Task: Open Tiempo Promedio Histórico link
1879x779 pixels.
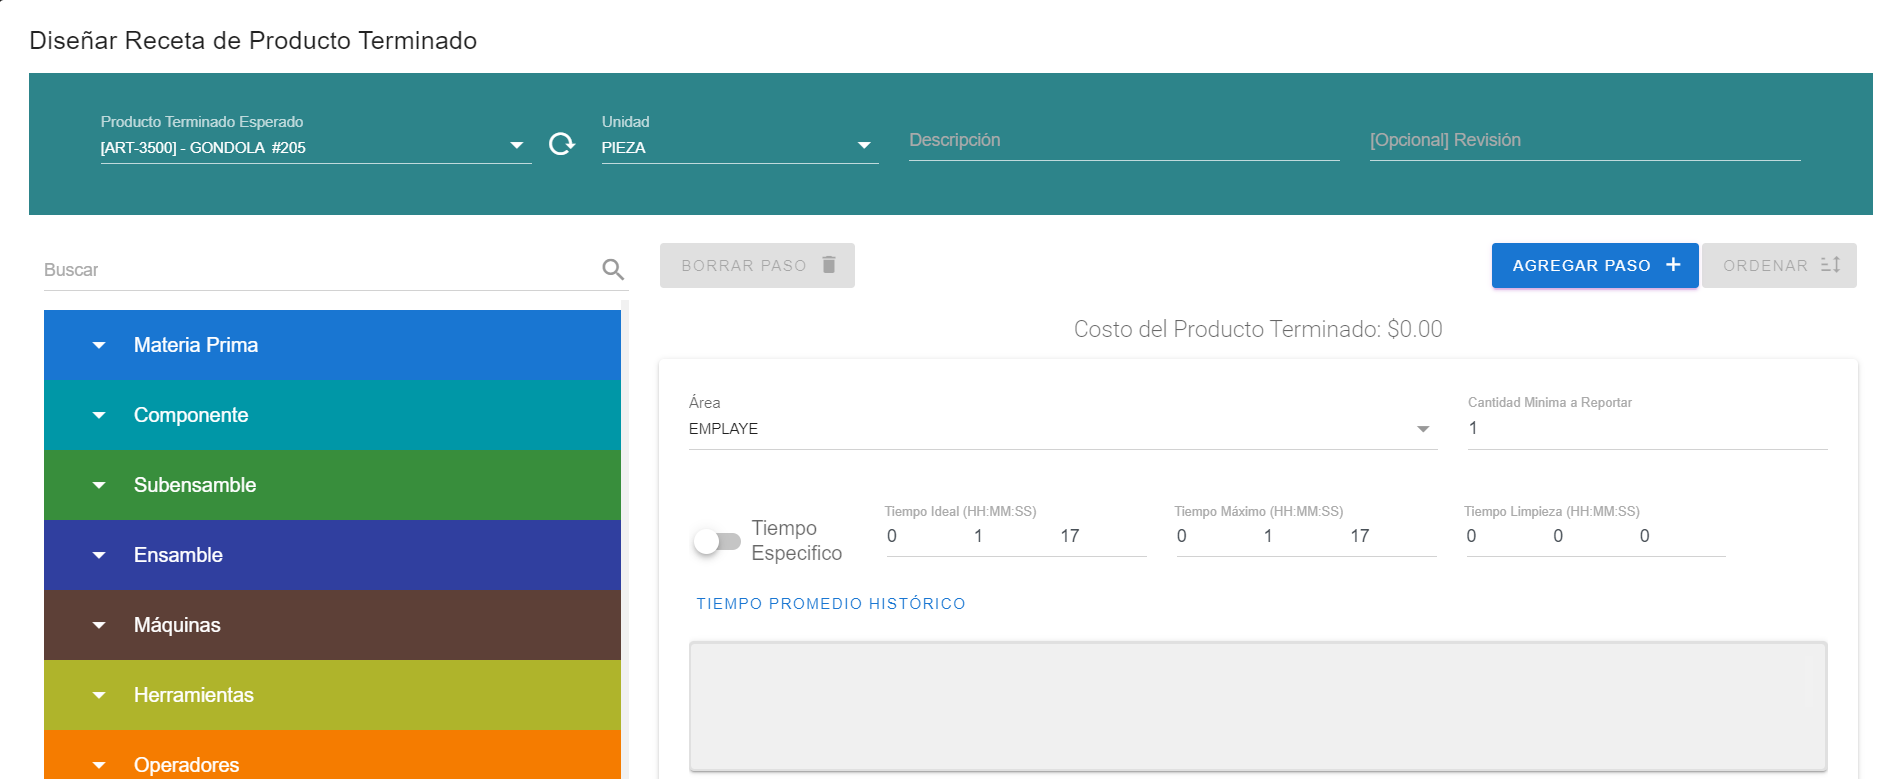Action: [x=831, y=604]
